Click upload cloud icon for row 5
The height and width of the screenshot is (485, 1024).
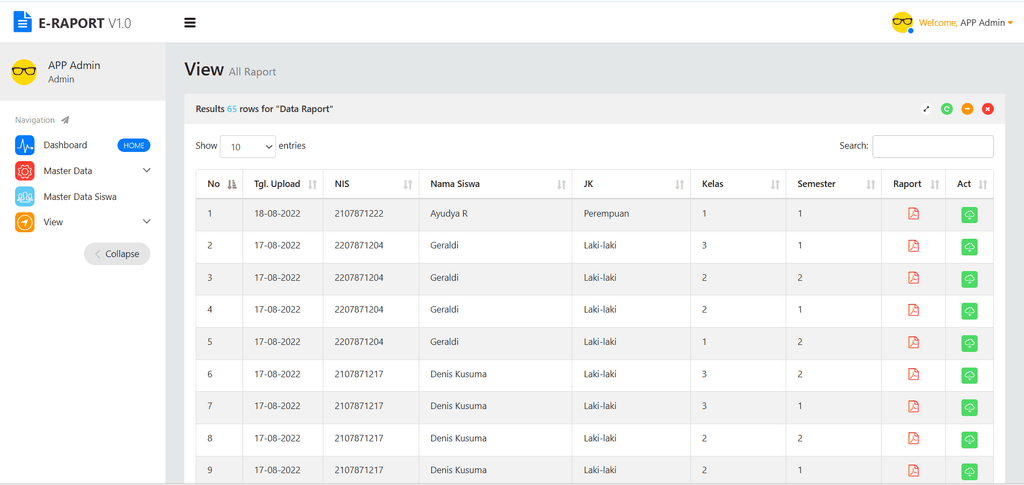pyautogui.click(x=969, y=343)
